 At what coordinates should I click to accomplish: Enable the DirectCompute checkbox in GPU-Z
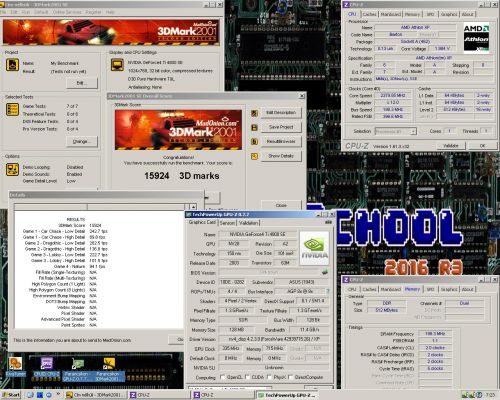click(291, 377)
